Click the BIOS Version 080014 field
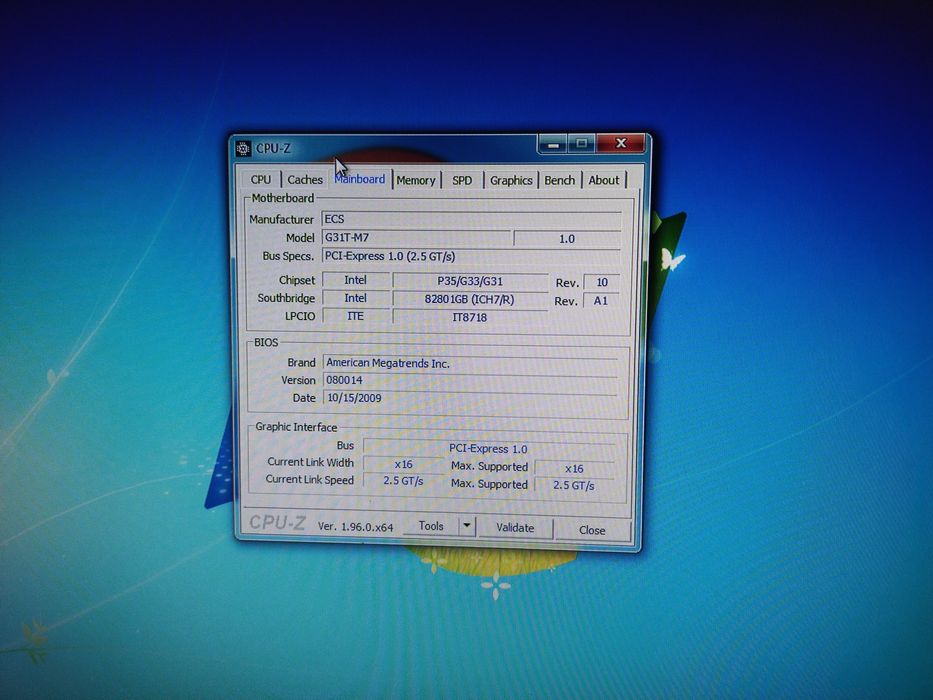Screen dimensions: 933x700 pyautogui.click(x=471, y=380)
